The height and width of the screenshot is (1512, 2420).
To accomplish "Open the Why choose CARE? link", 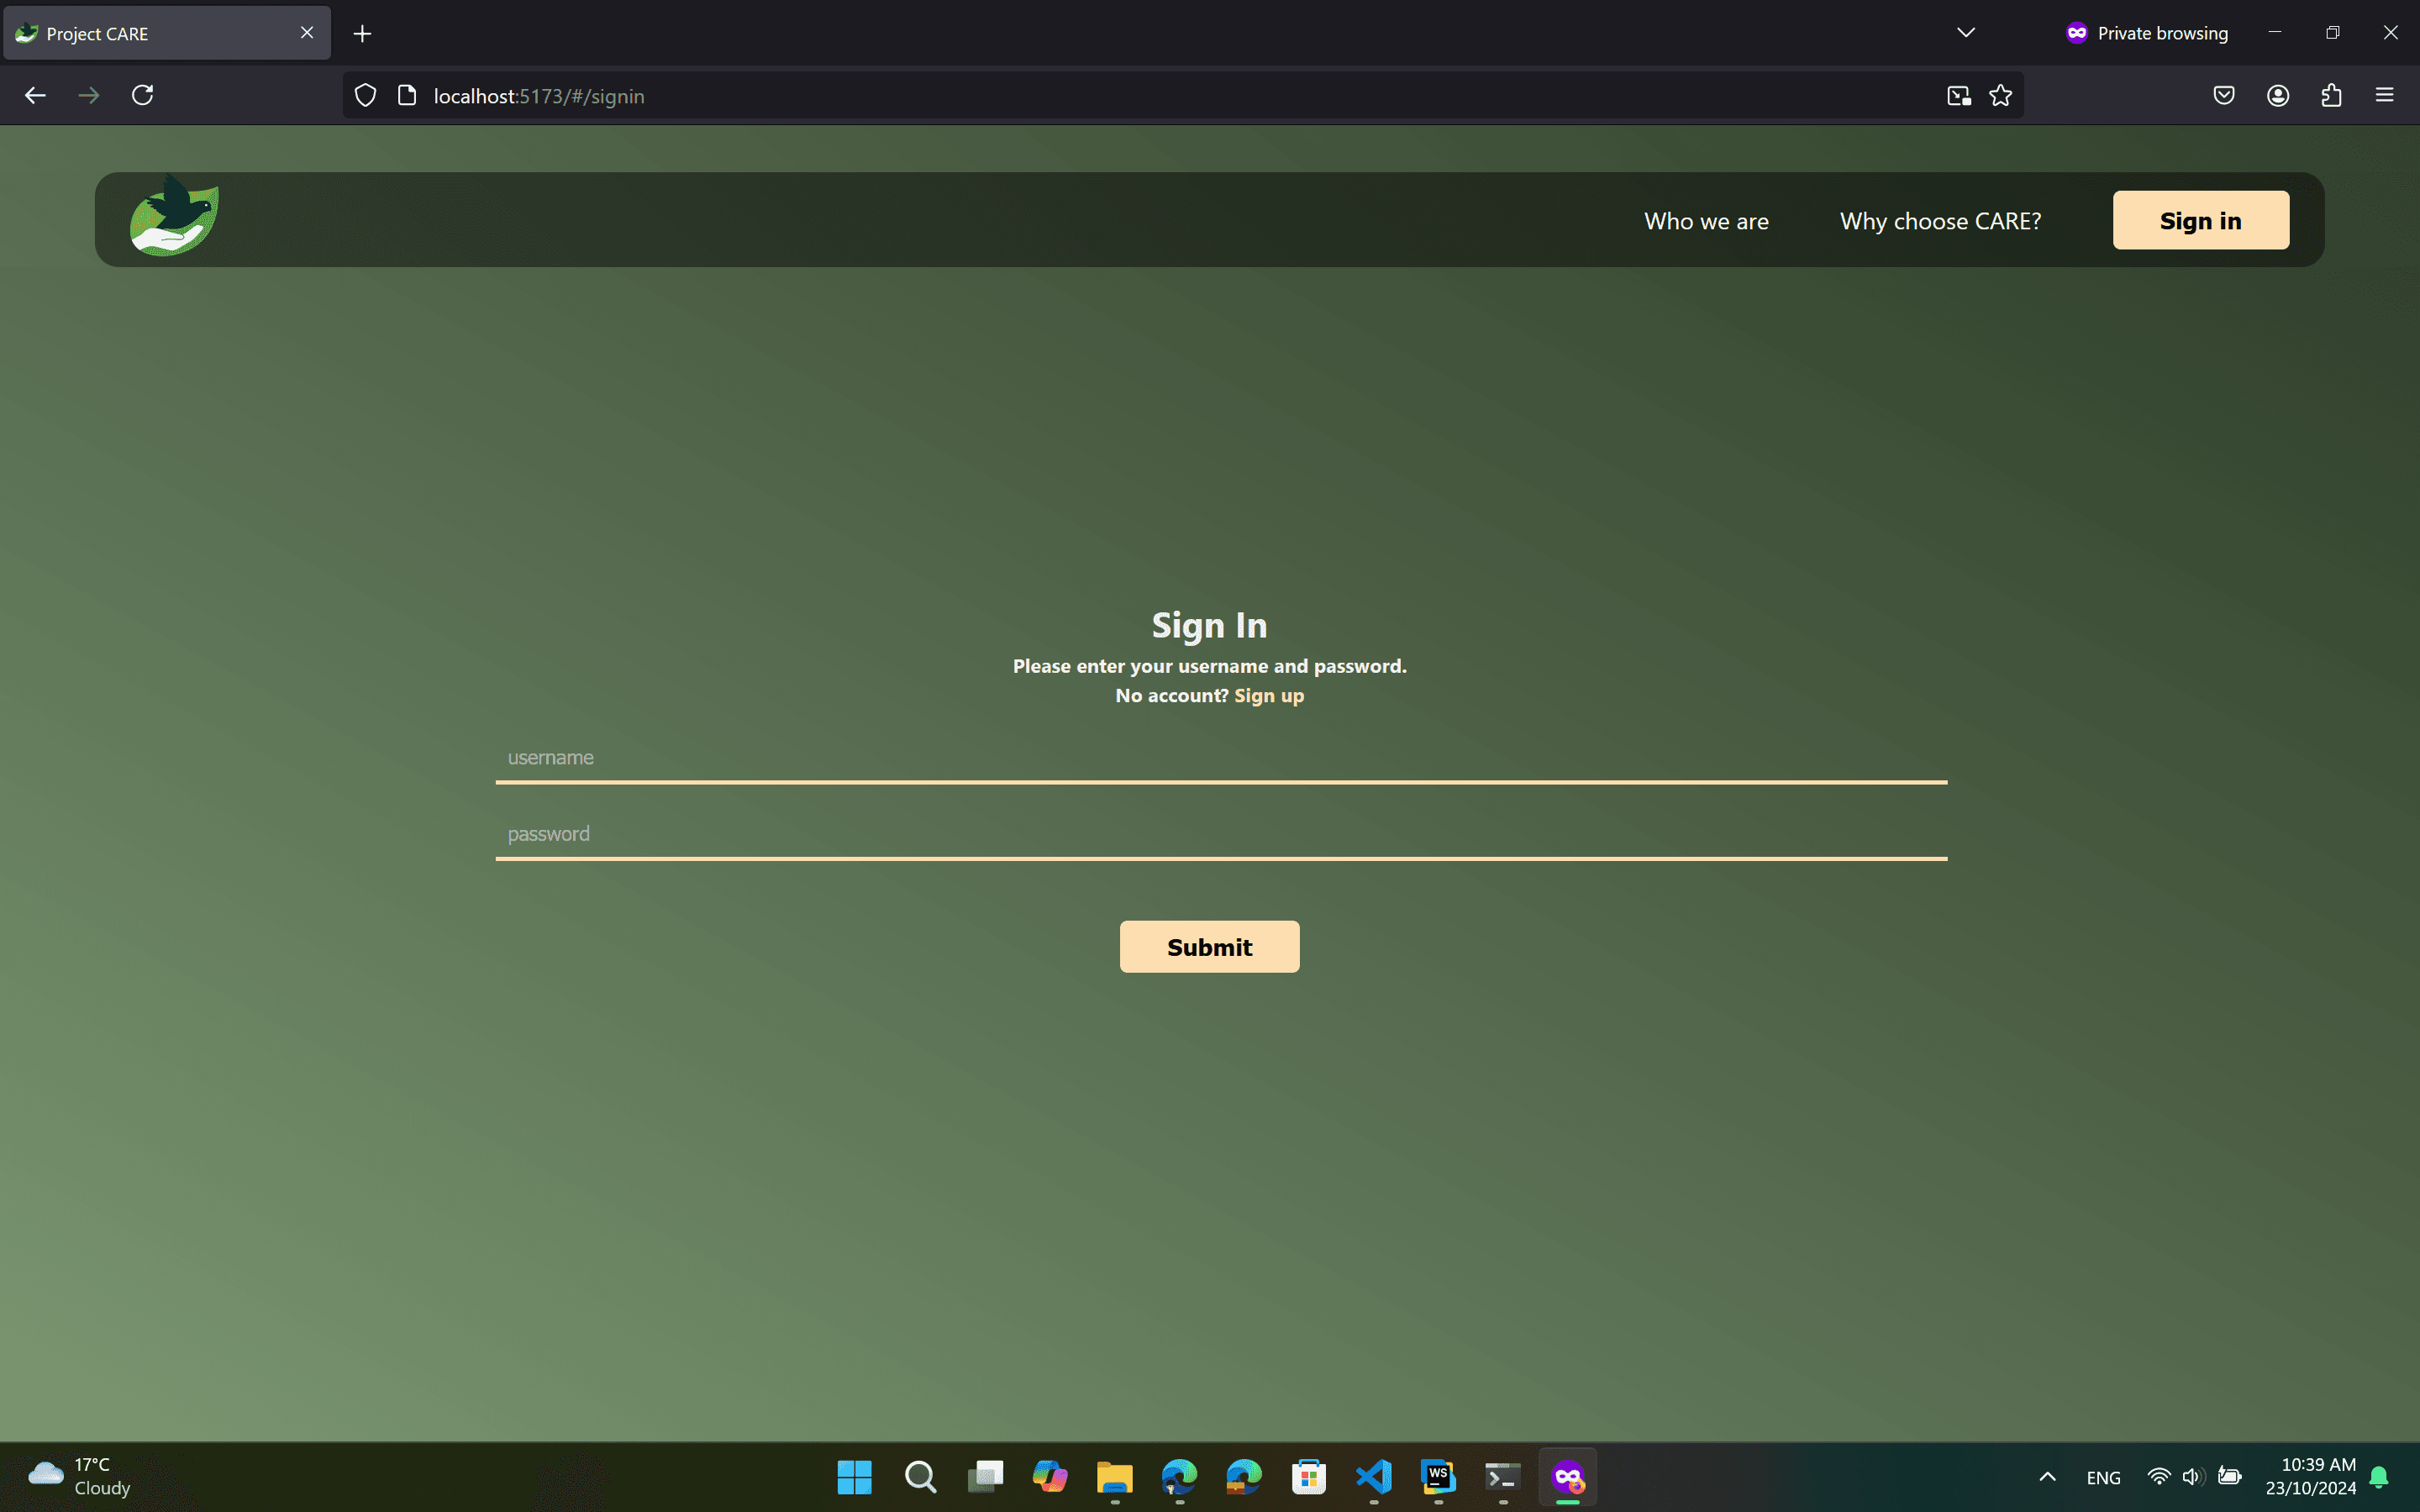I will [1940, 221].
